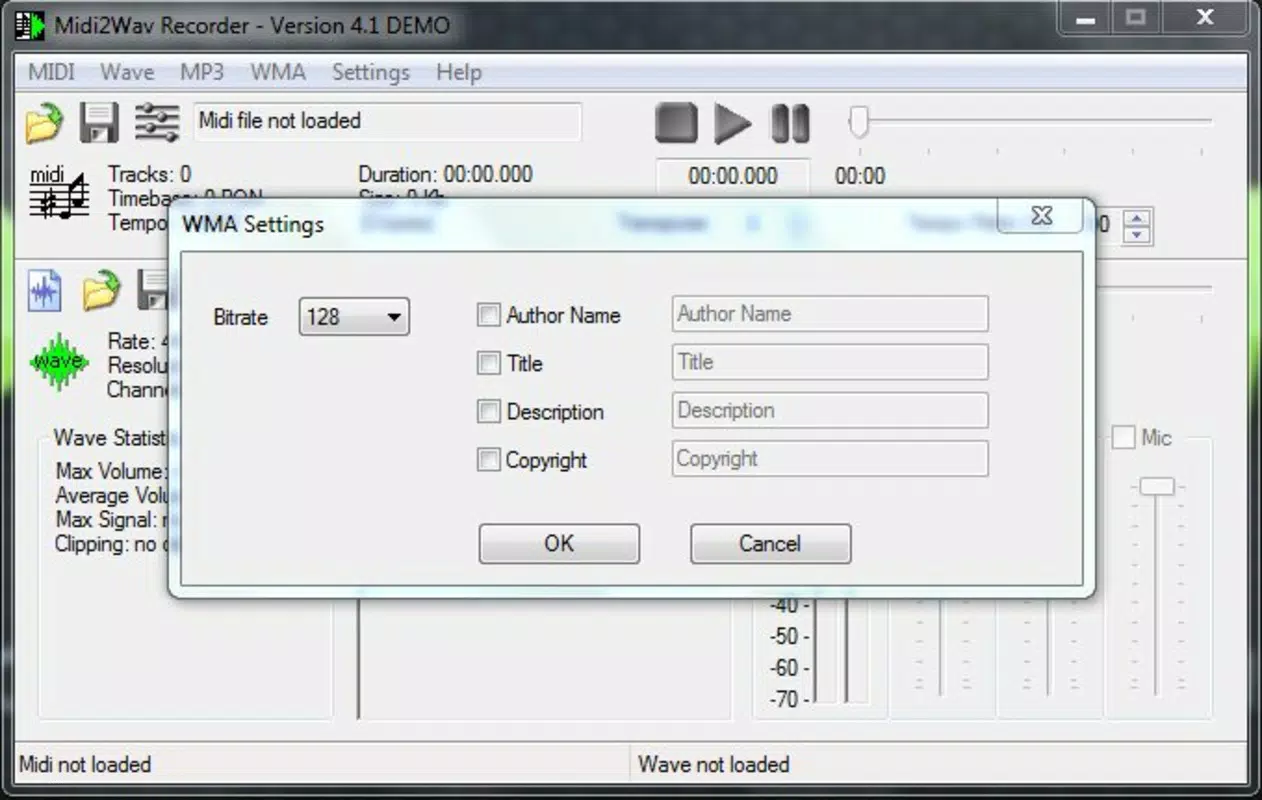
Task: Click the 'Duration: 00:00.000' text
Action: coord(445,174)
